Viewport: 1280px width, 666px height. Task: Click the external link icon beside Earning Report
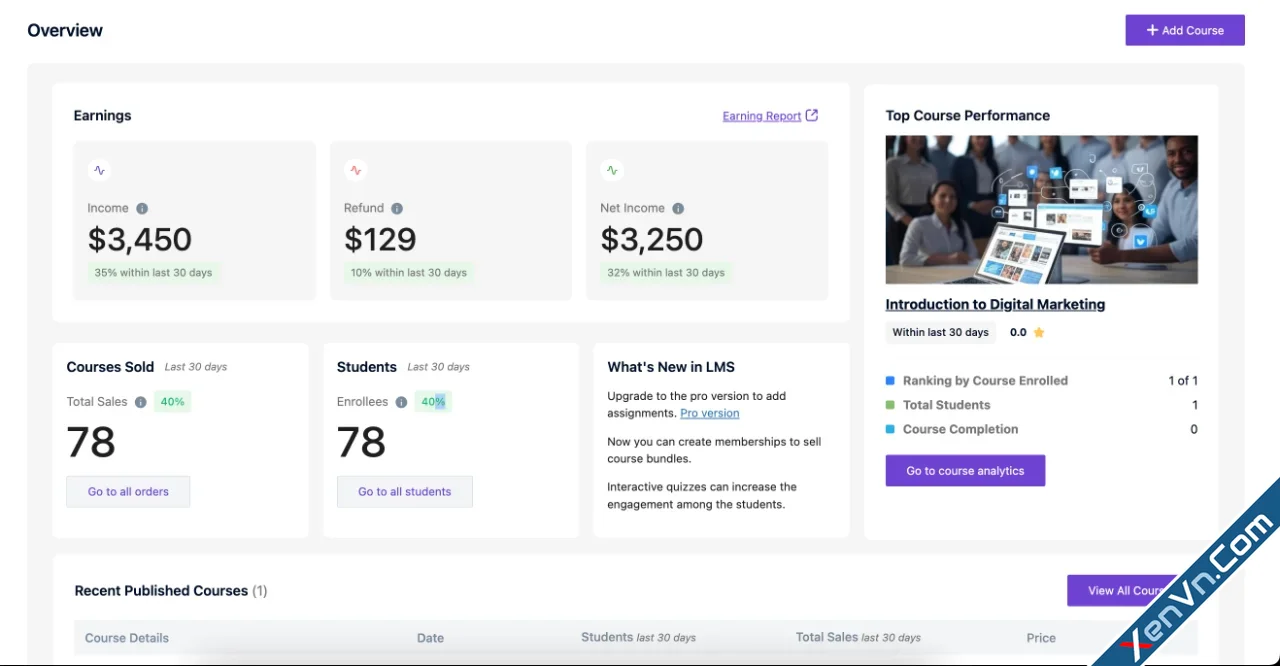[x=810, y=115]
